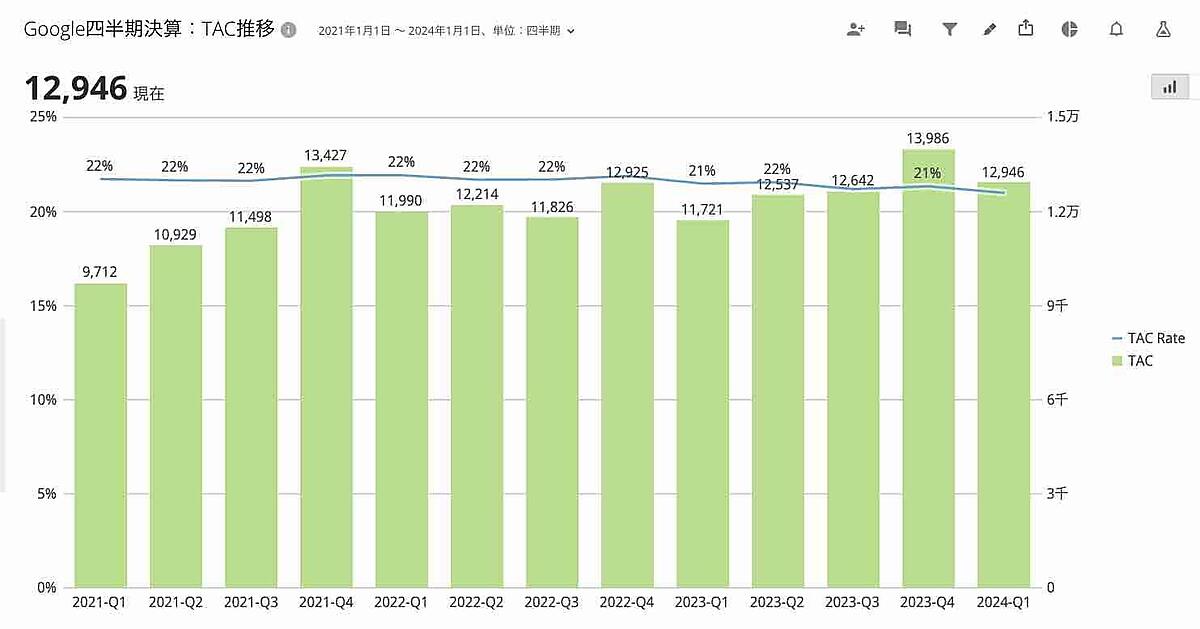1200x629 pixels.
Task: Click the 2021-Q3 axis label
Action: (x=251, y=602)
